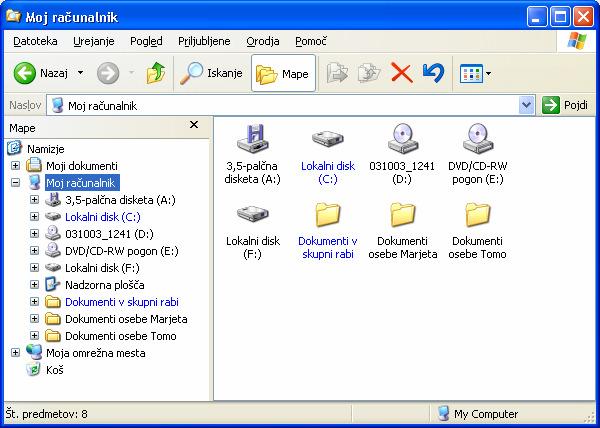Select the floppy drive (A:) icon
The image size is (600, 428).
(253, 138)
